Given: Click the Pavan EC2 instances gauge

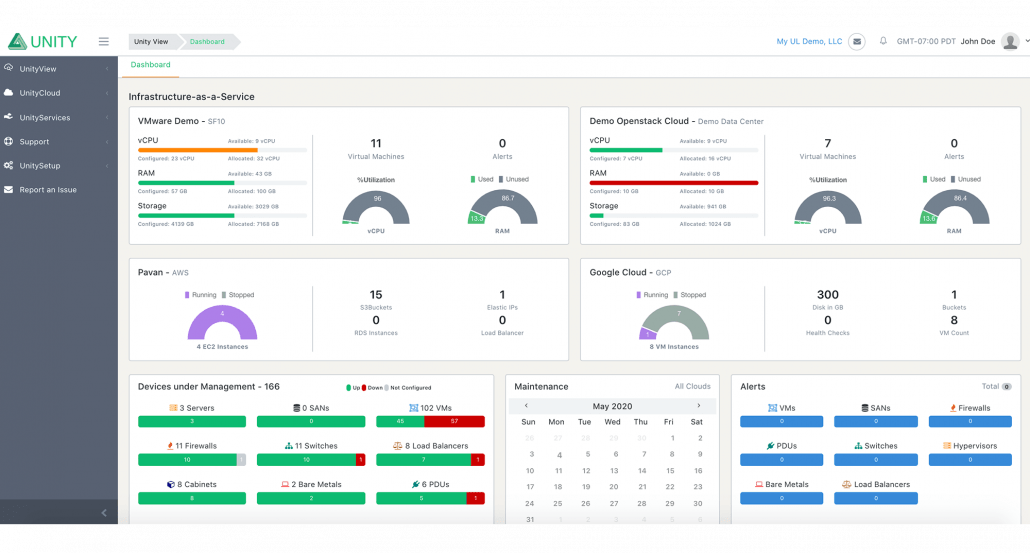Looking at the screenshot, I should [x=222, y=323].
